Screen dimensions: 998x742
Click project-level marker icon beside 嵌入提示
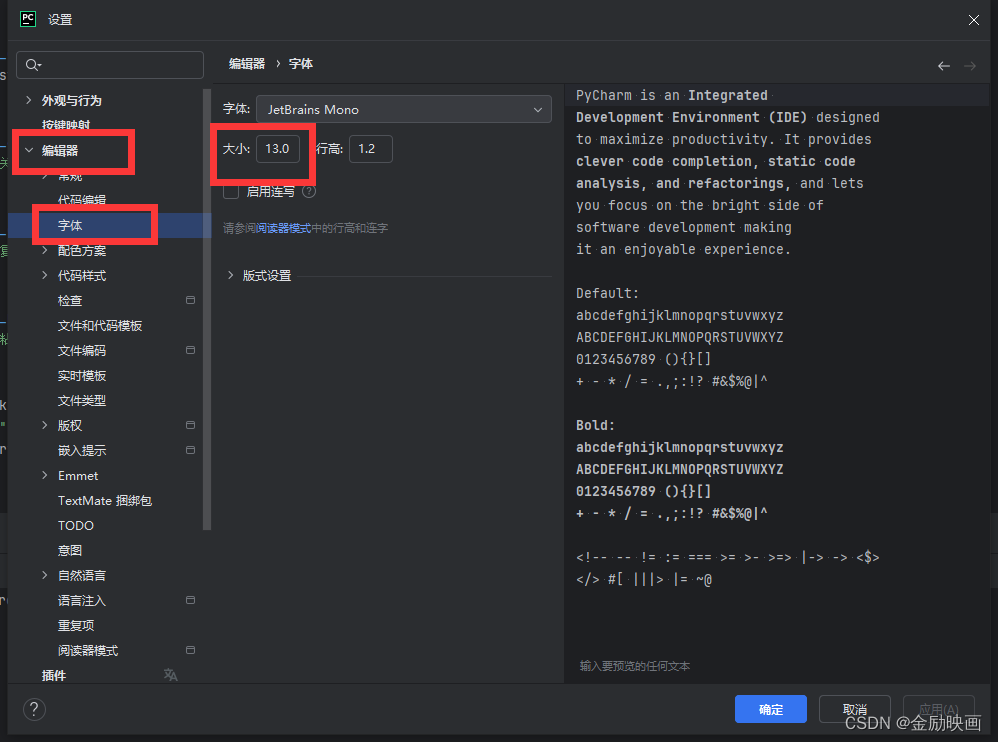pyautogui.click(x=190, y=450)
